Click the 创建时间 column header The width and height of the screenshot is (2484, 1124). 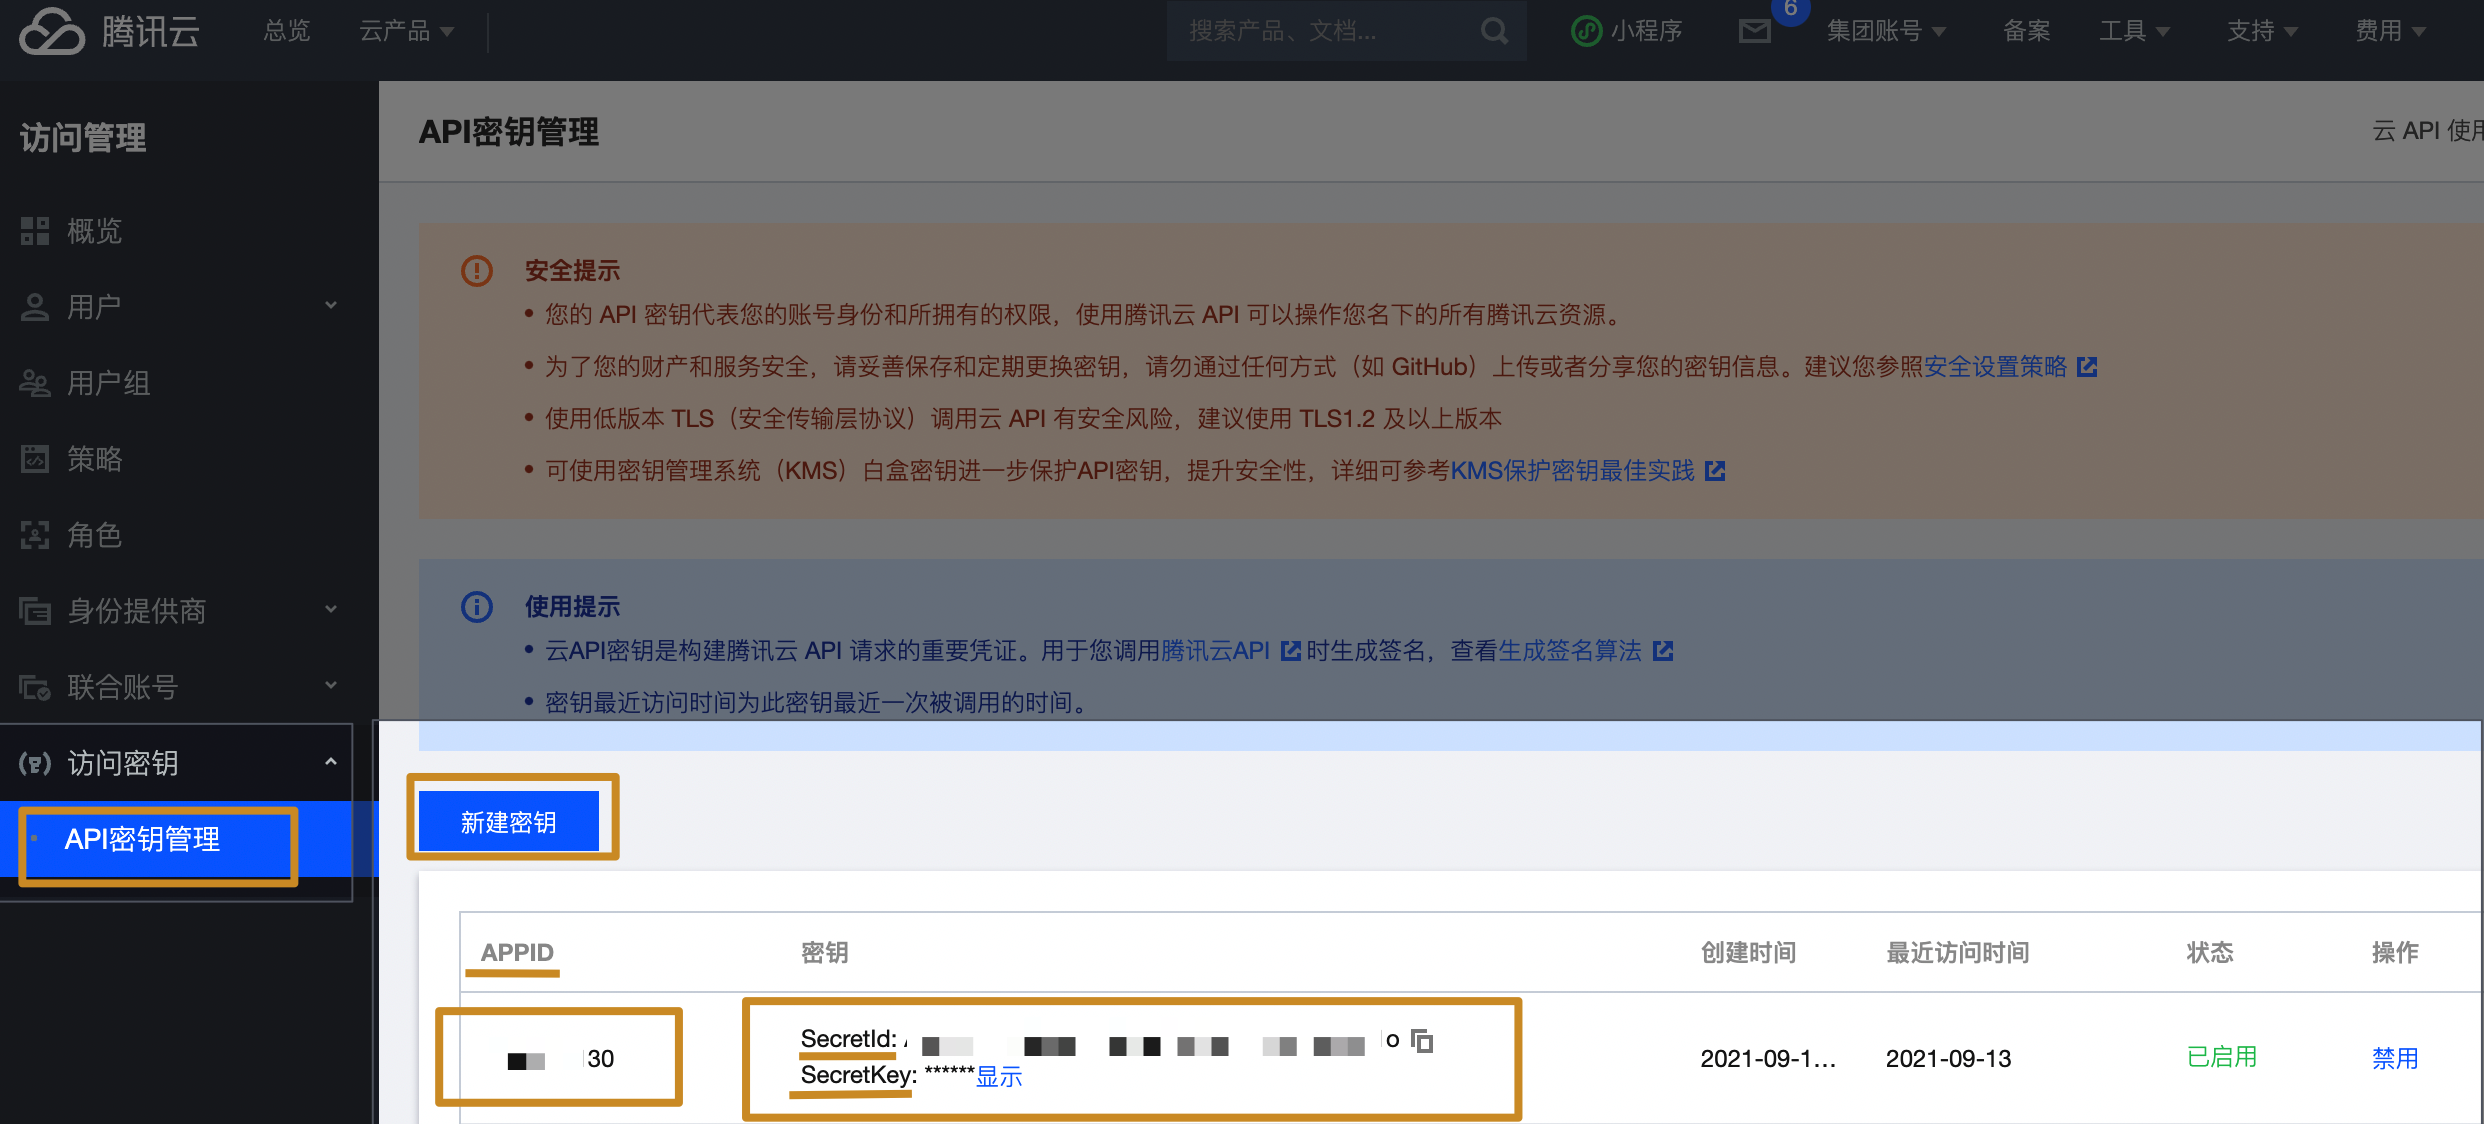(1749, 952)
